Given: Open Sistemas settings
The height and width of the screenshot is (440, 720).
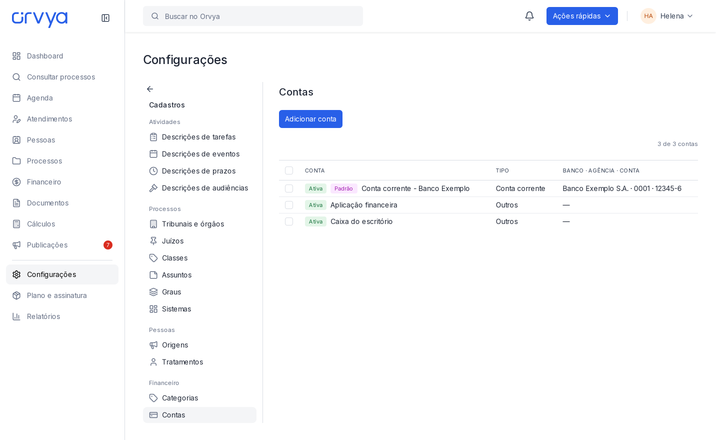Looking at the screenshot, I should pyautogui.click(x=199, y=309).
